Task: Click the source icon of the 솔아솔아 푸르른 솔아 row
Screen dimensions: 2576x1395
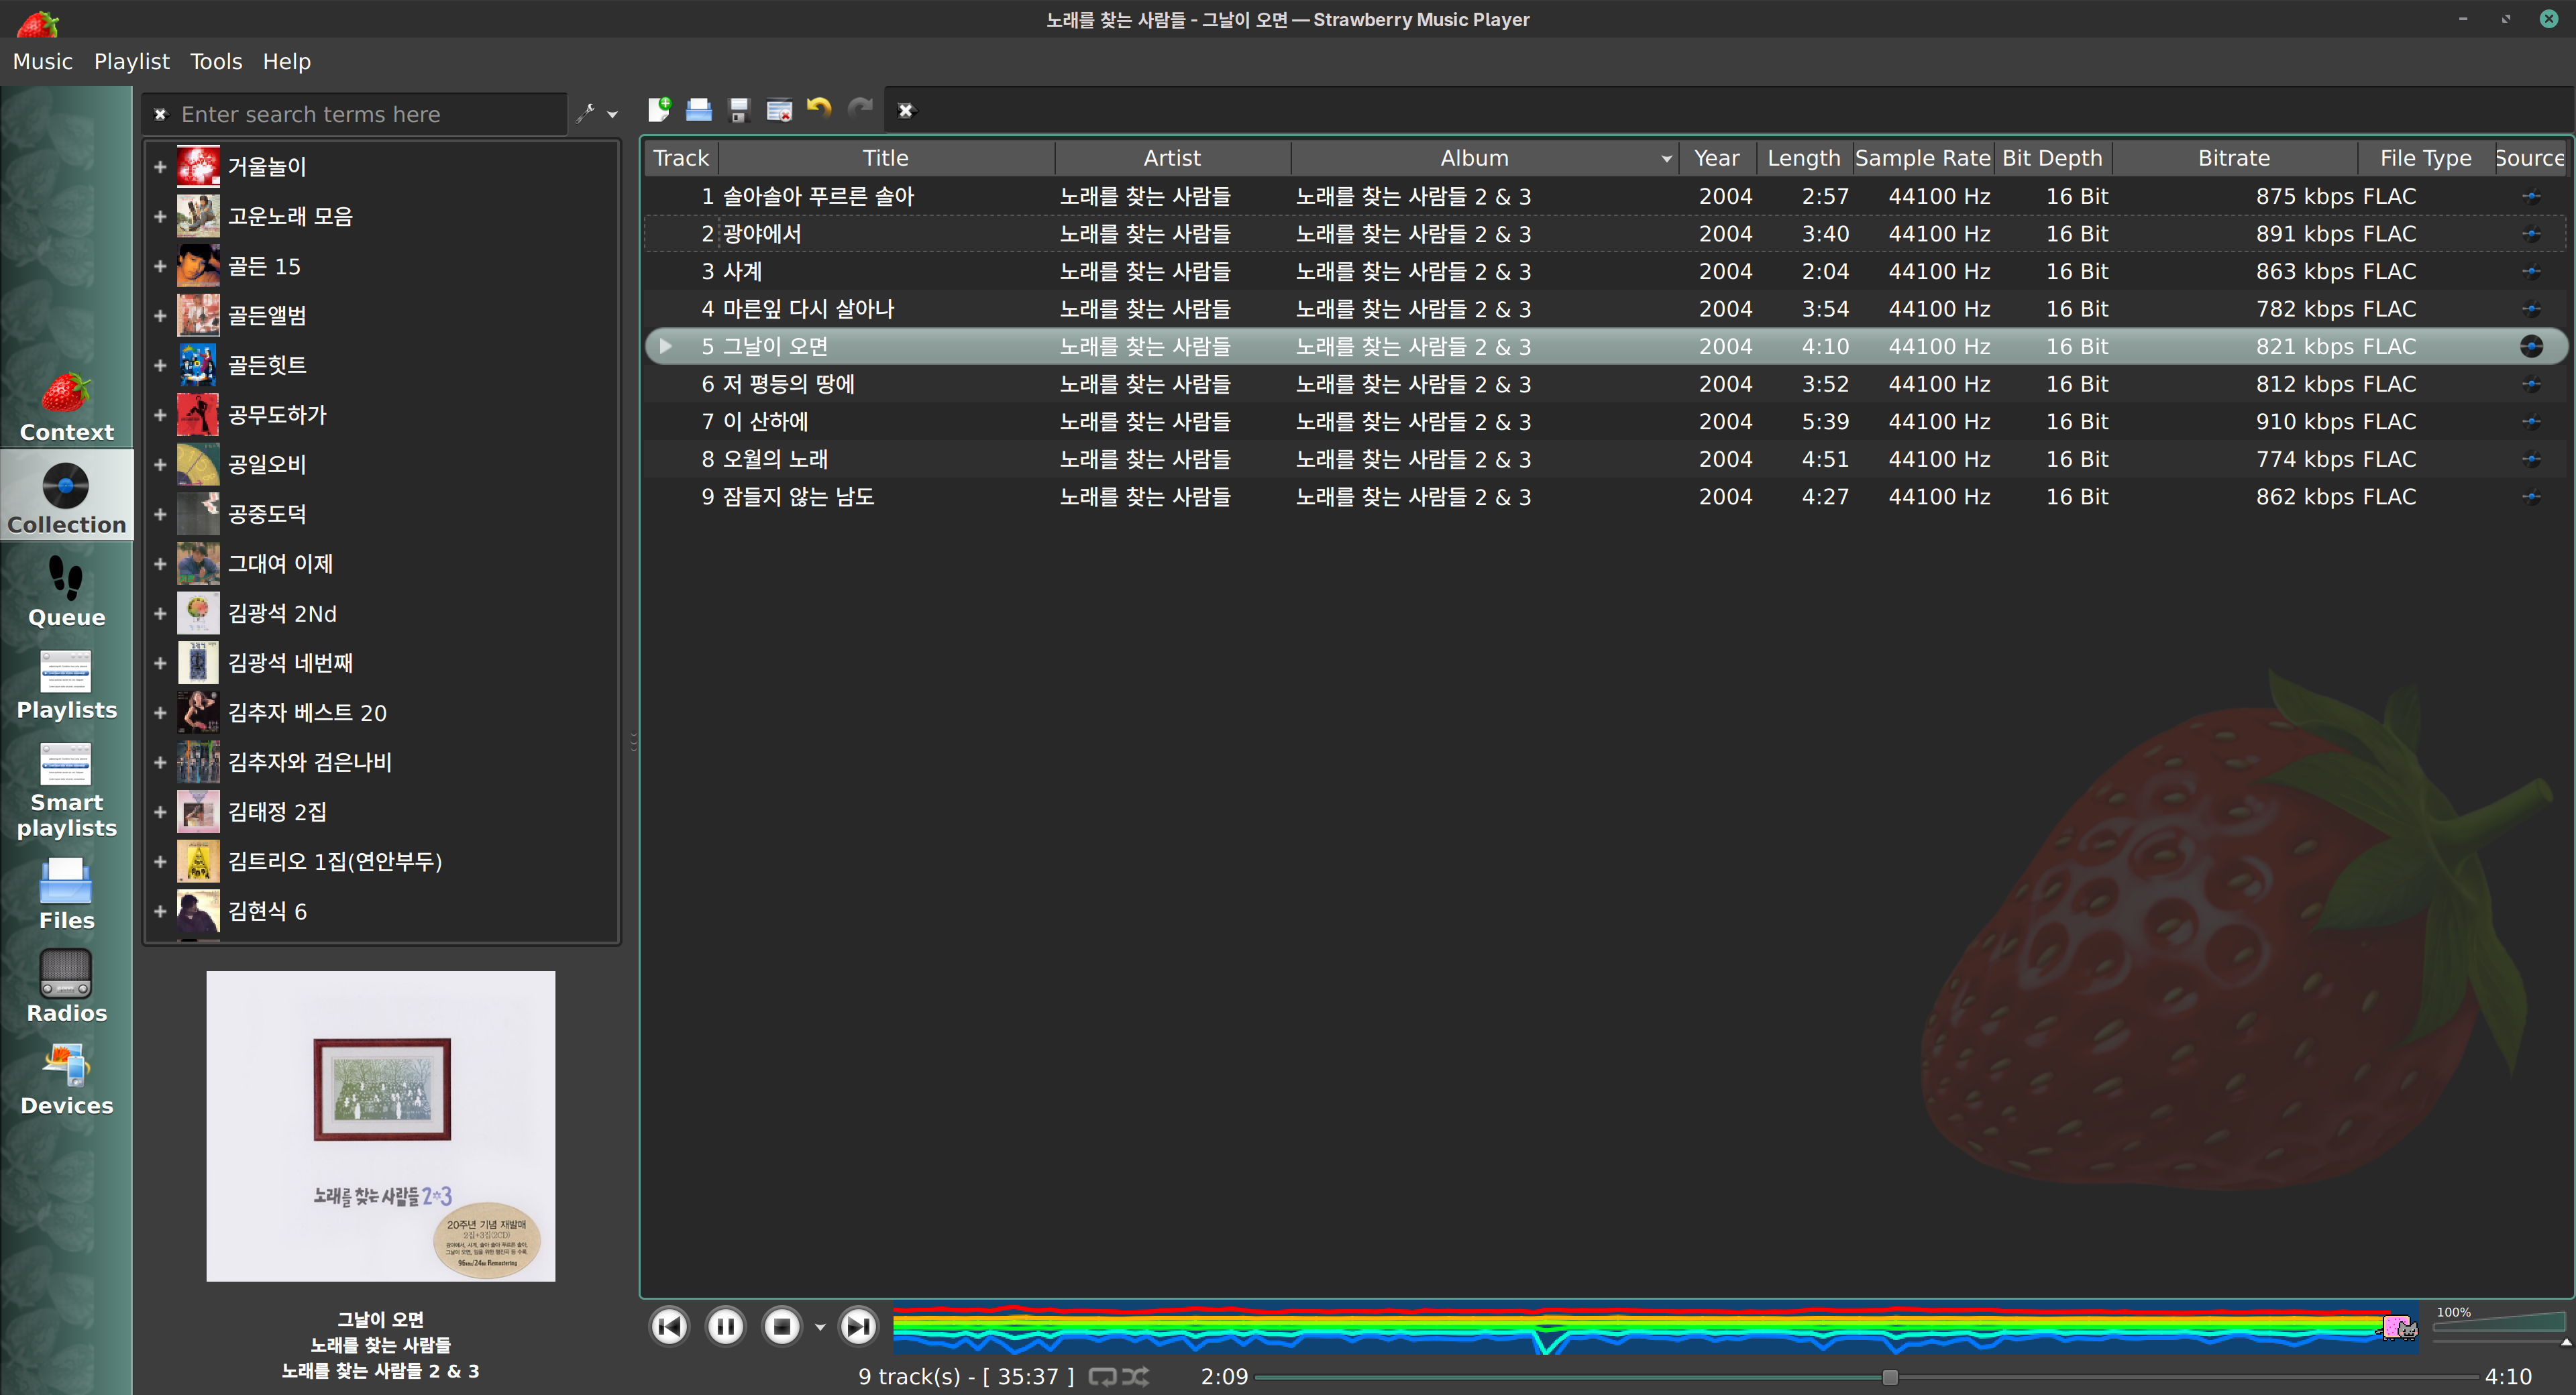Action: click(x=2531, y=197)
